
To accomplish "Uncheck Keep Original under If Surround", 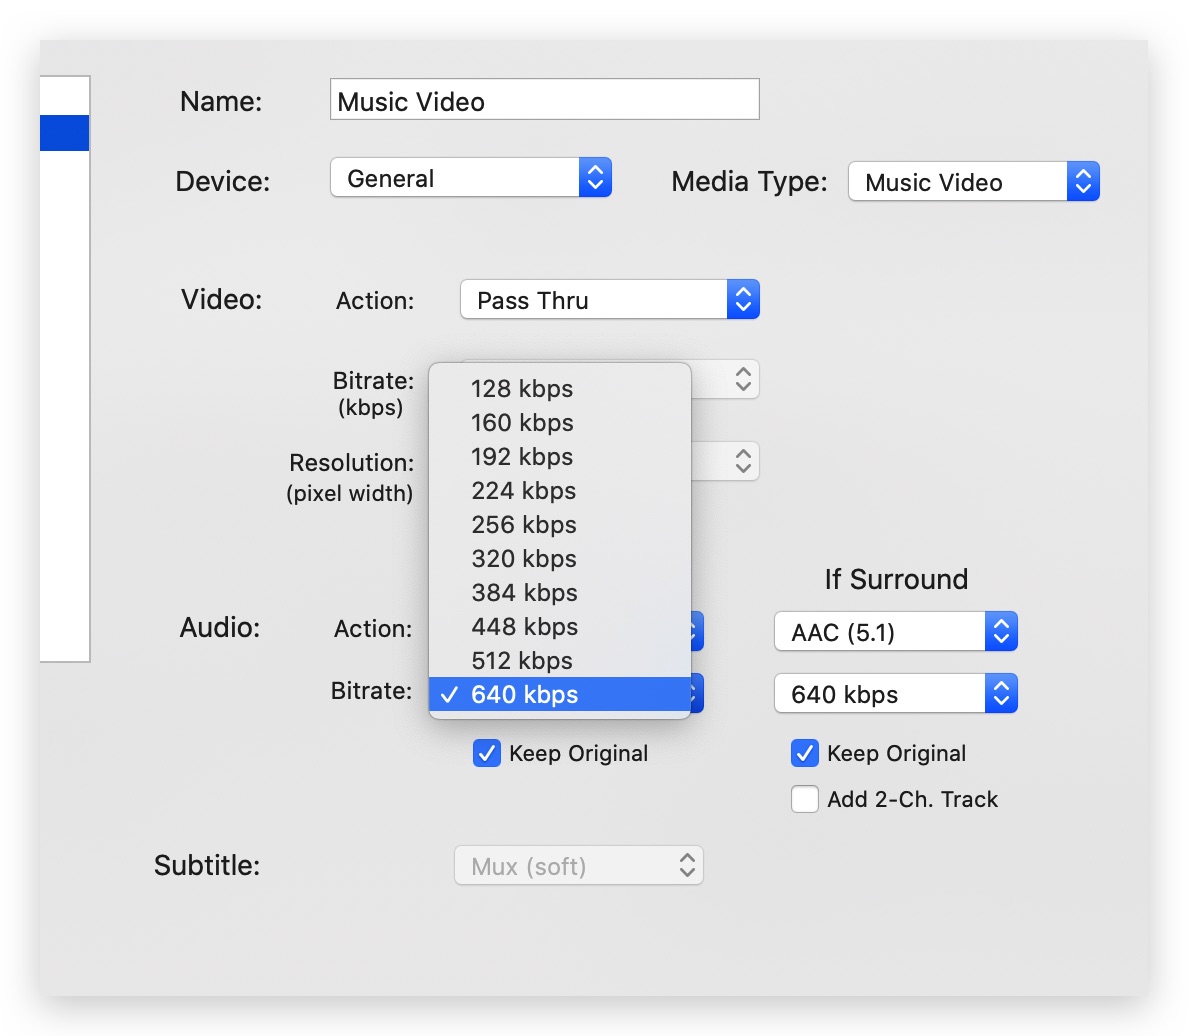I will pos(805,754).
